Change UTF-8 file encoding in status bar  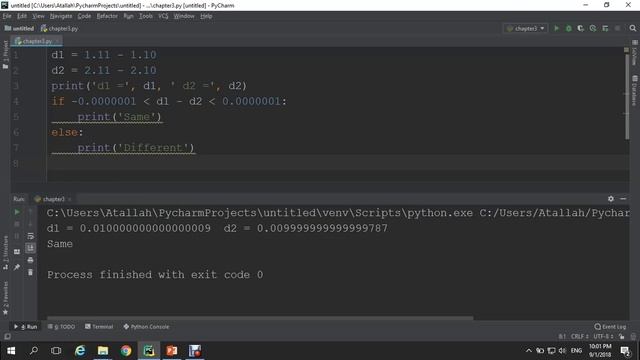coord(603,337)
